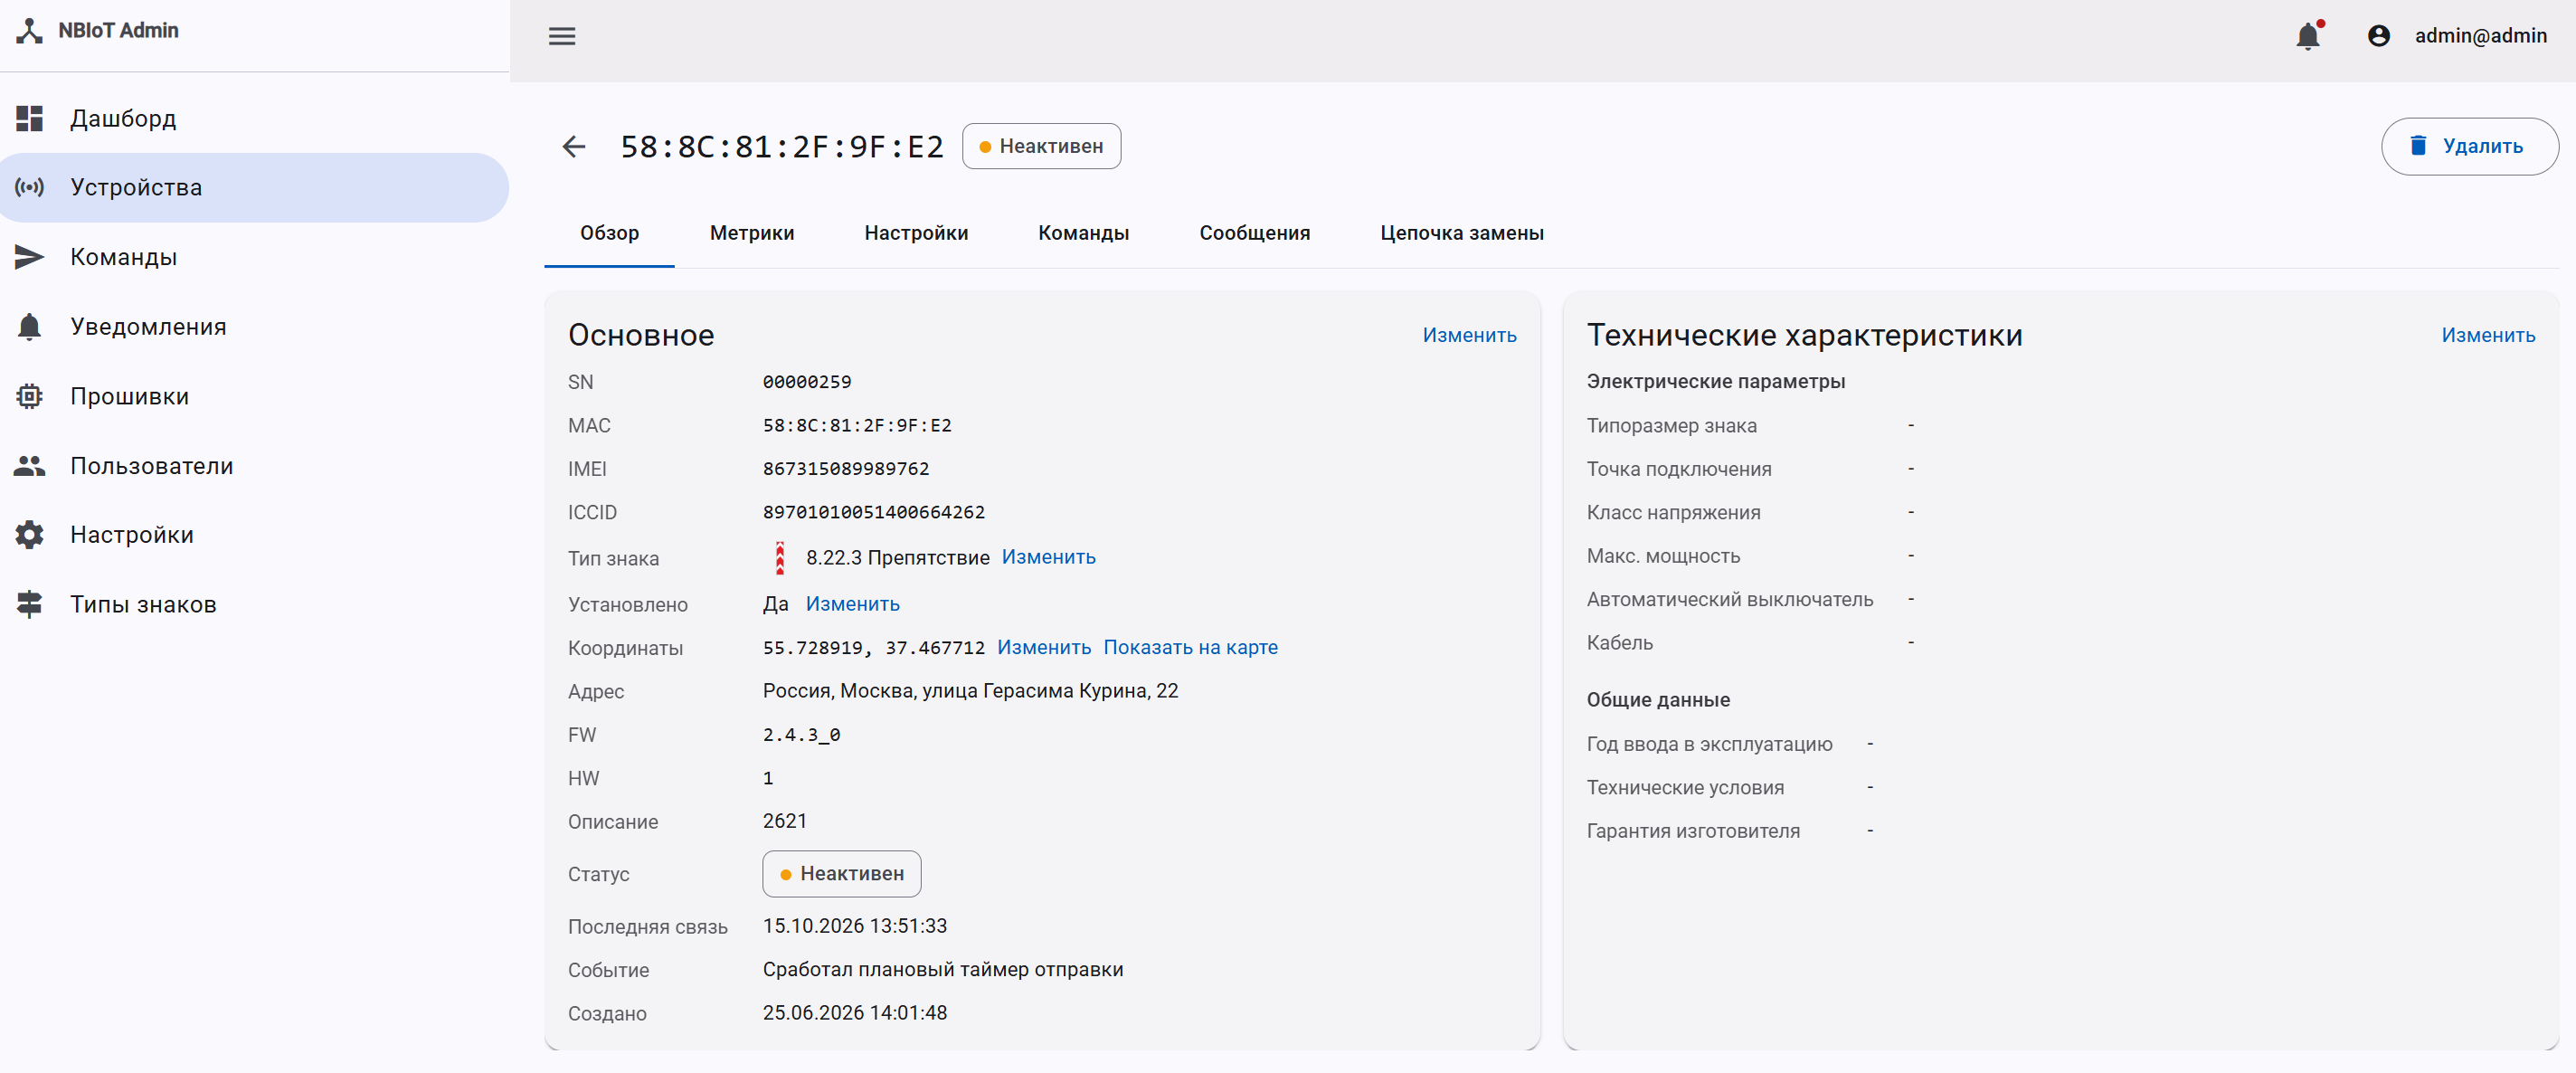This screenshot has height=1073, width=2576.
Task: Click Изменить next to the coordinates
Action: coord(1043,647)
